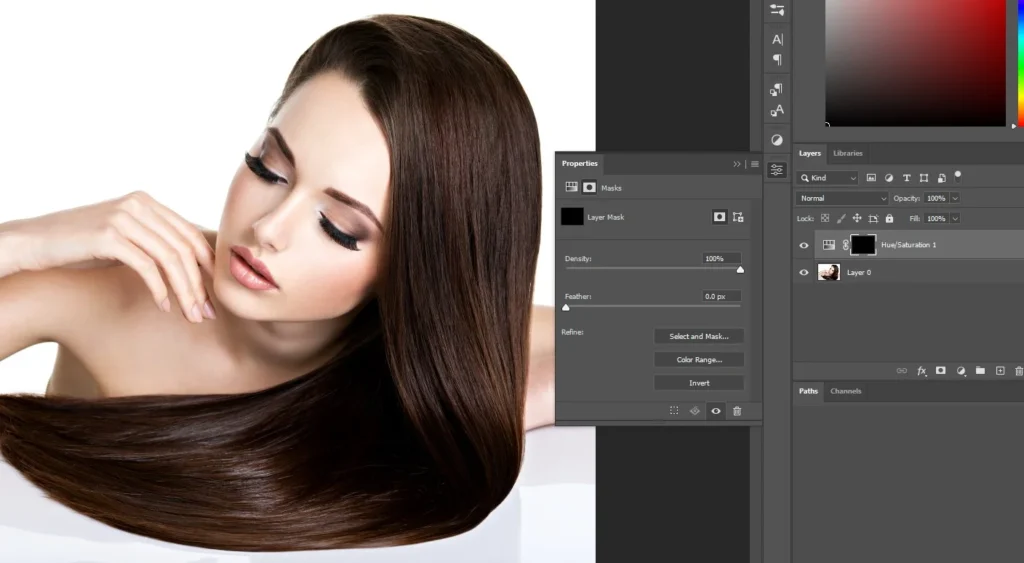The width and height of the screenshot is (1024, 563).
Task: Select the Properties tab
Action: point(580,163)
